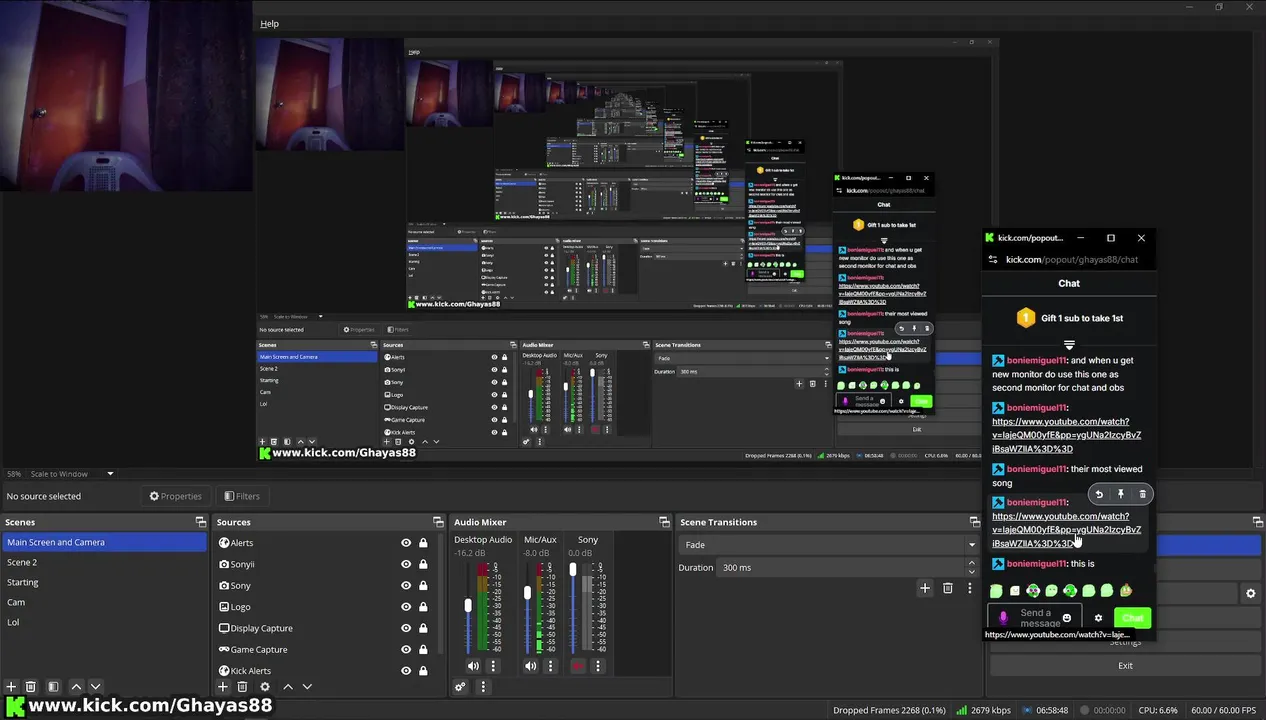The image size is (1266, 720).
Task: Toggle lock on Display Capture source
Action: click(423, 628)
